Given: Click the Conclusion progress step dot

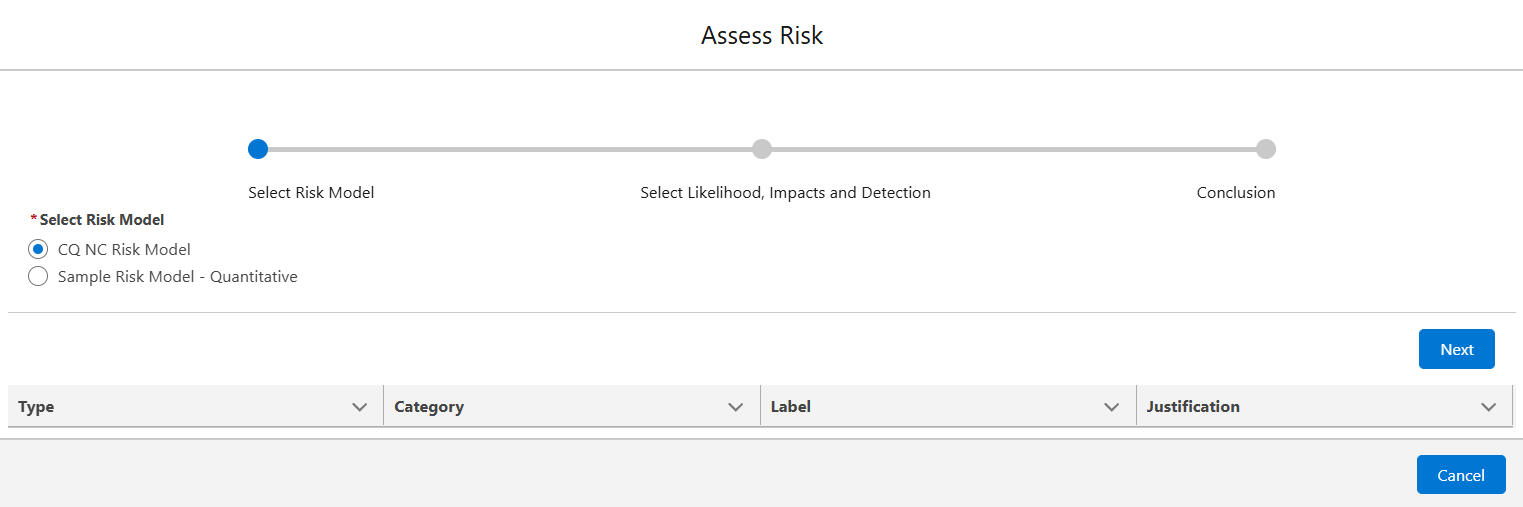Looking at the screenshot, I should point(1266,149).
